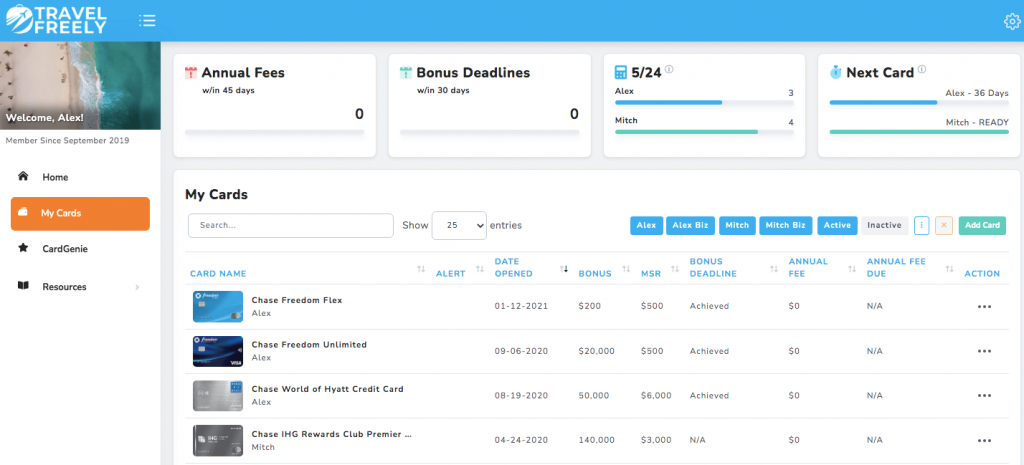
Task: Click the Add Card button
Action: tap(982, 226)
